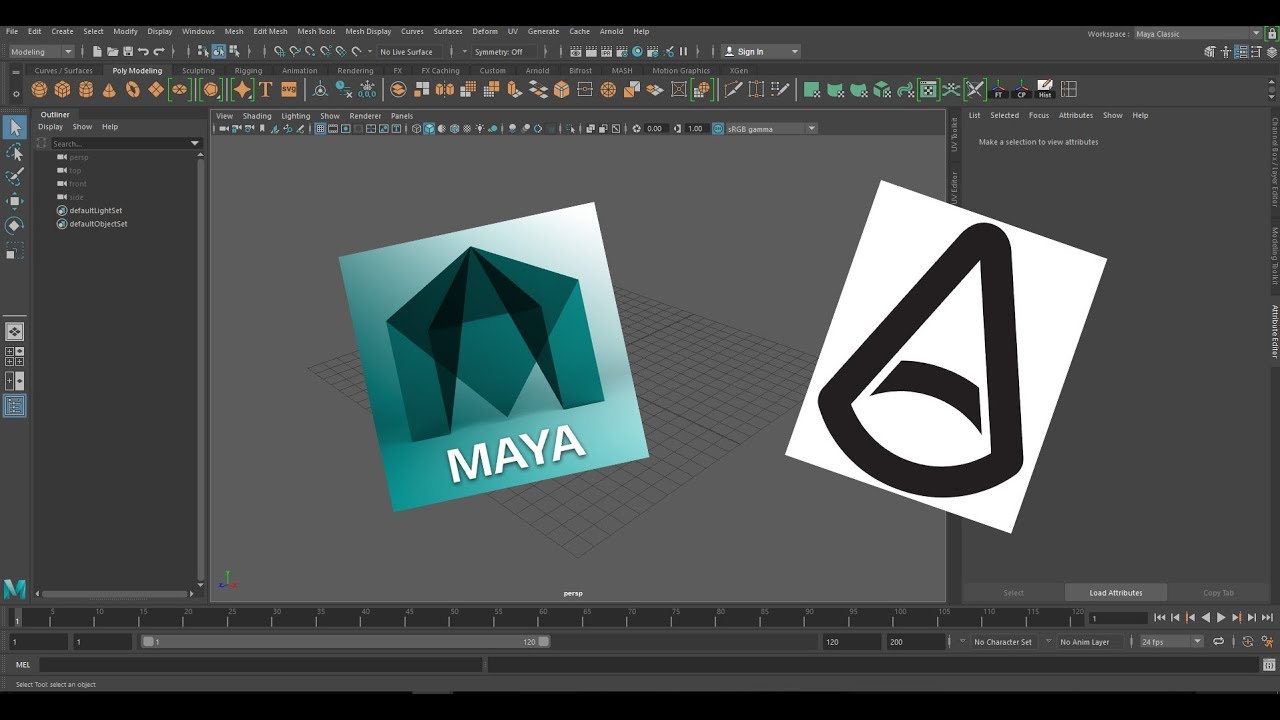
Task: Click the Multi-Cut knife shelf icon
Action: [733, 90]
